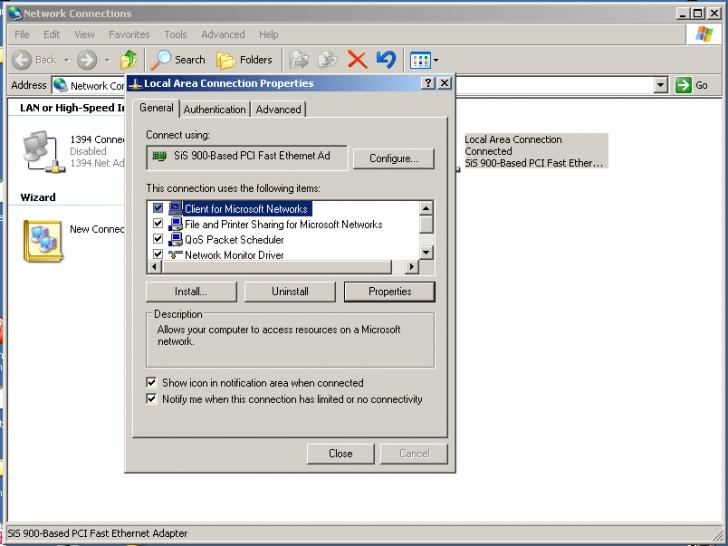Image resolution: width=728 pixels, height=546 pixels.
Task: Toggle Notify me about limited connectivity checkbox
Action: pyautogui.click(x=151, y=398)
